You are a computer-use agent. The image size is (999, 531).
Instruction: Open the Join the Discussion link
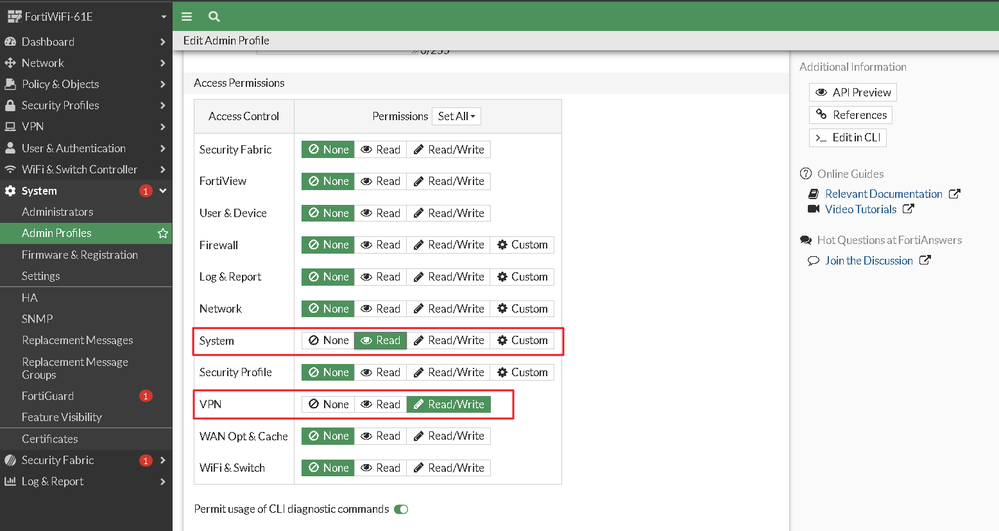[869, 260]
